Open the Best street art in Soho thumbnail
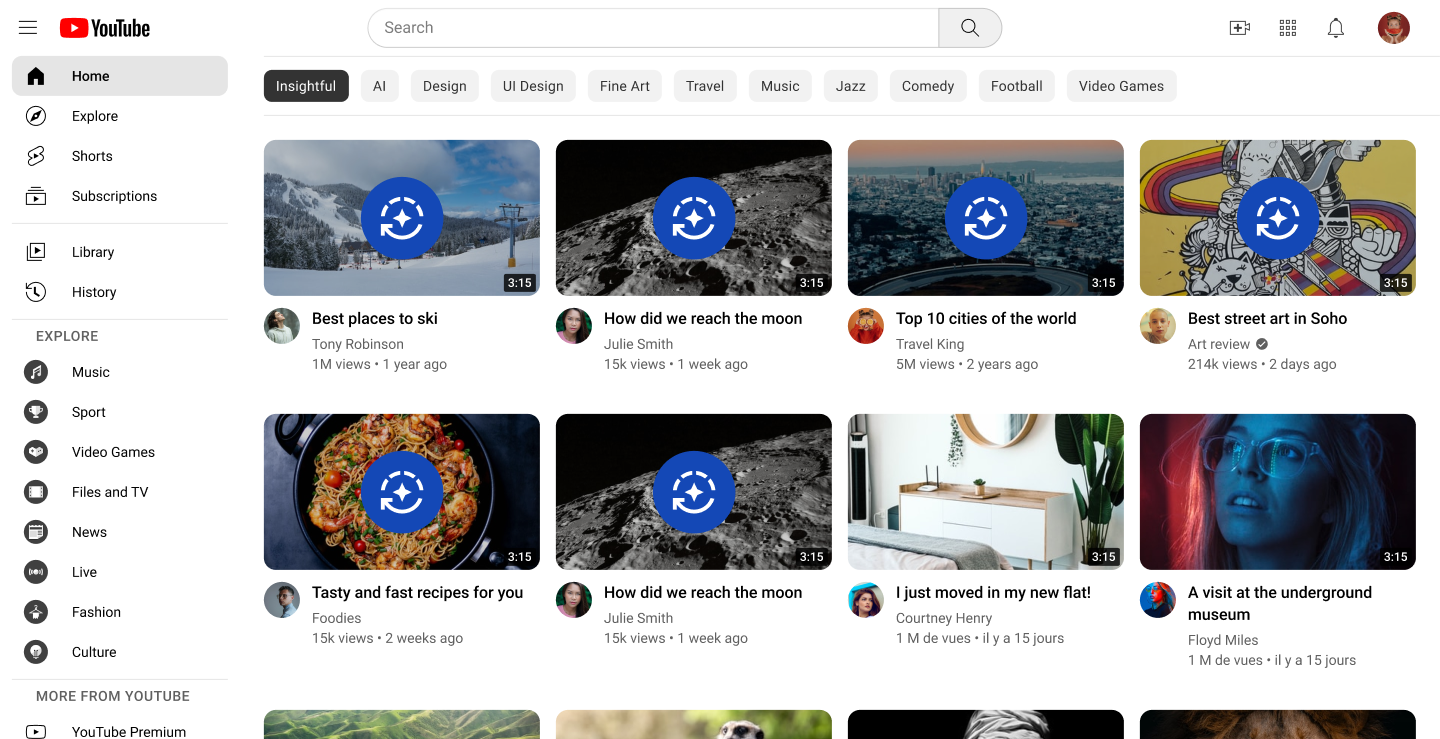Viewport: 1440px width, 739px height. pos(1278,218)
